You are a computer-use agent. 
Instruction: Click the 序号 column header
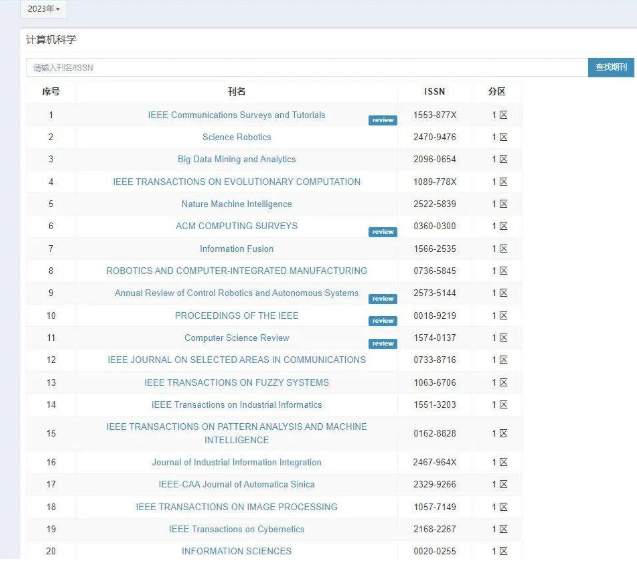coord(51,91)
